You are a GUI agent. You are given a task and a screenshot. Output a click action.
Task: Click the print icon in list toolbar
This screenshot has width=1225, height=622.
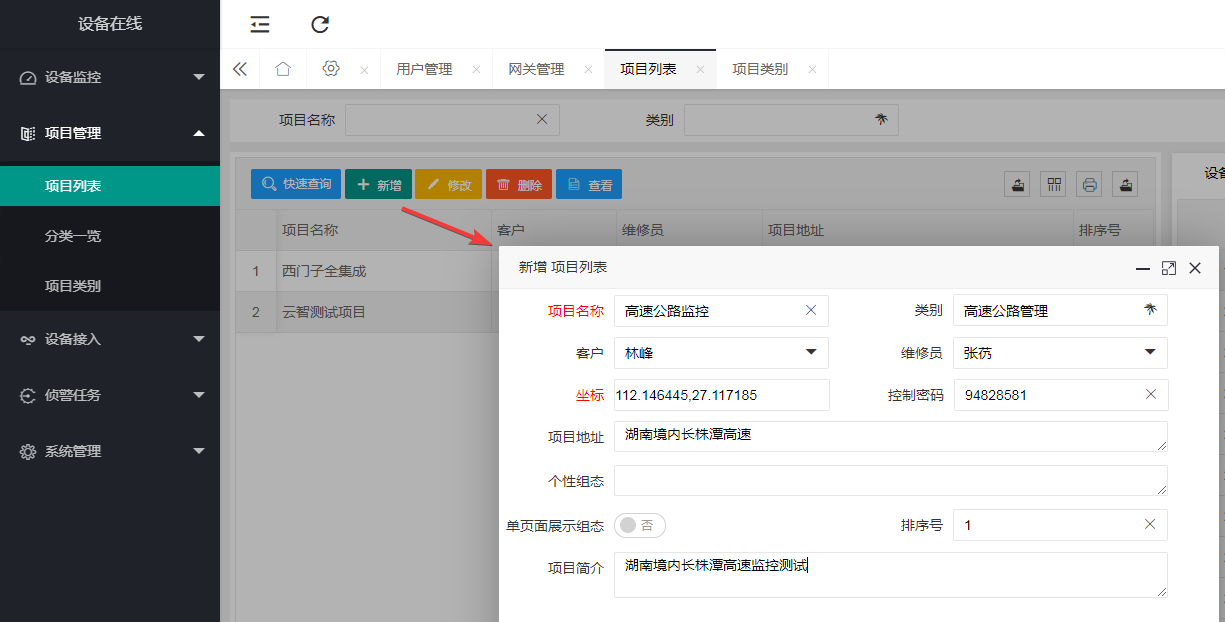coord(1090,184)
